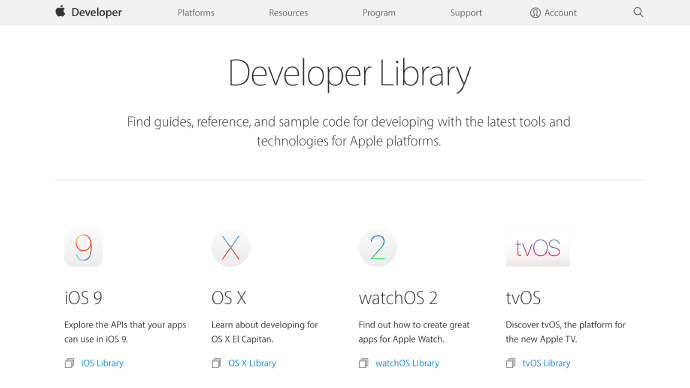Click the OS X heading

228,298
